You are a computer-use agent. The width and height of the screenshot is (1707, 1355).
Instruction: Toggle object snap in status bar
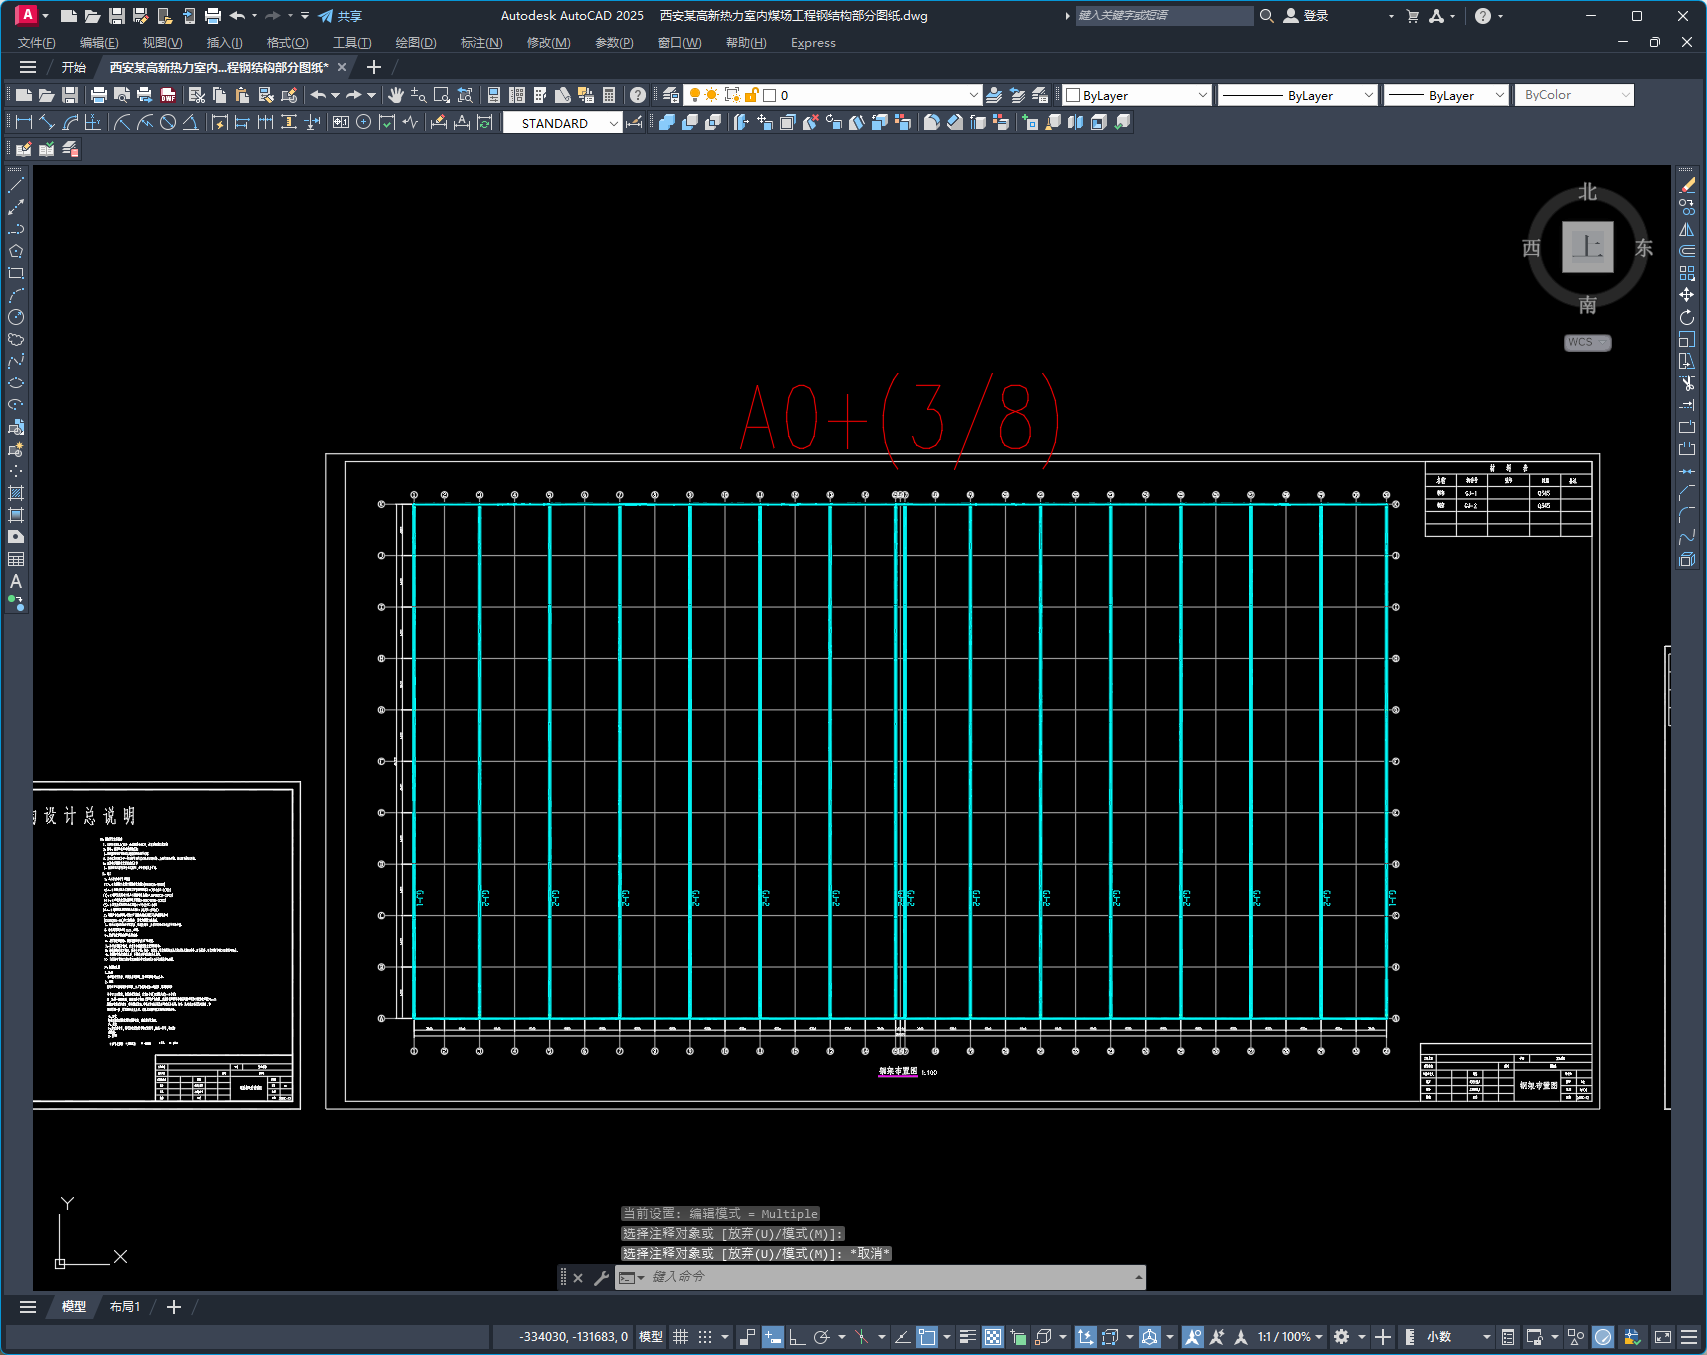(x=927, y=1337)
